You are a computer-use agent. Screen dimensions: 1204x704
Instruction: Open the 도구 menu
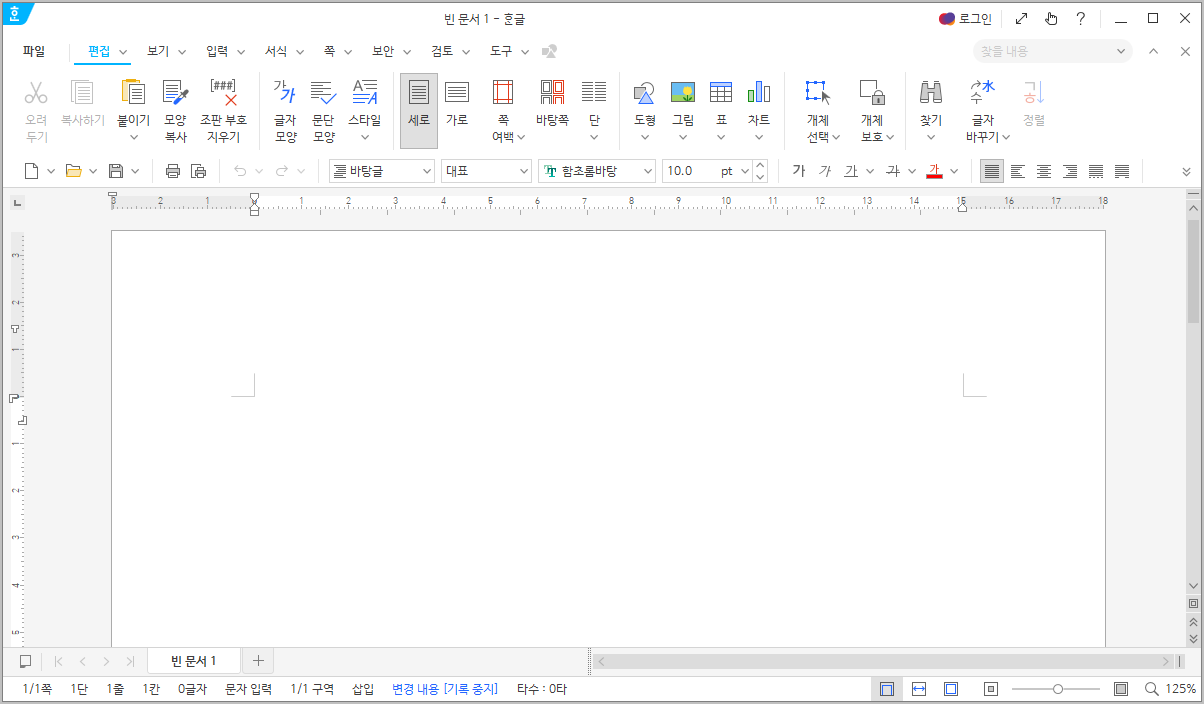click(501, 51)
